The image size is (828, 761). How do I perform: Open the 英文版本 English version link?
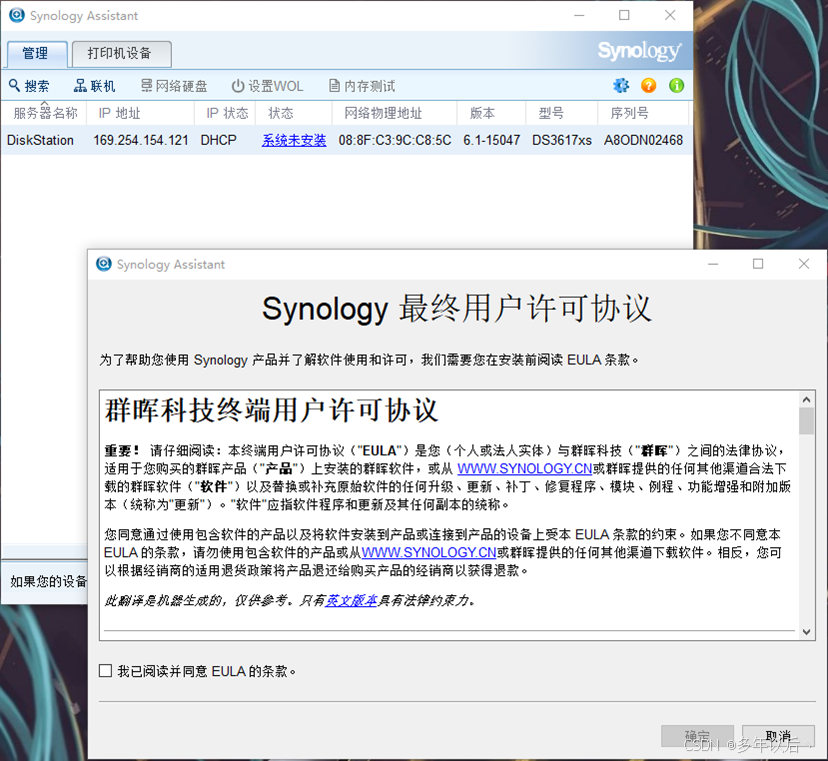click(x=351, y=600)
